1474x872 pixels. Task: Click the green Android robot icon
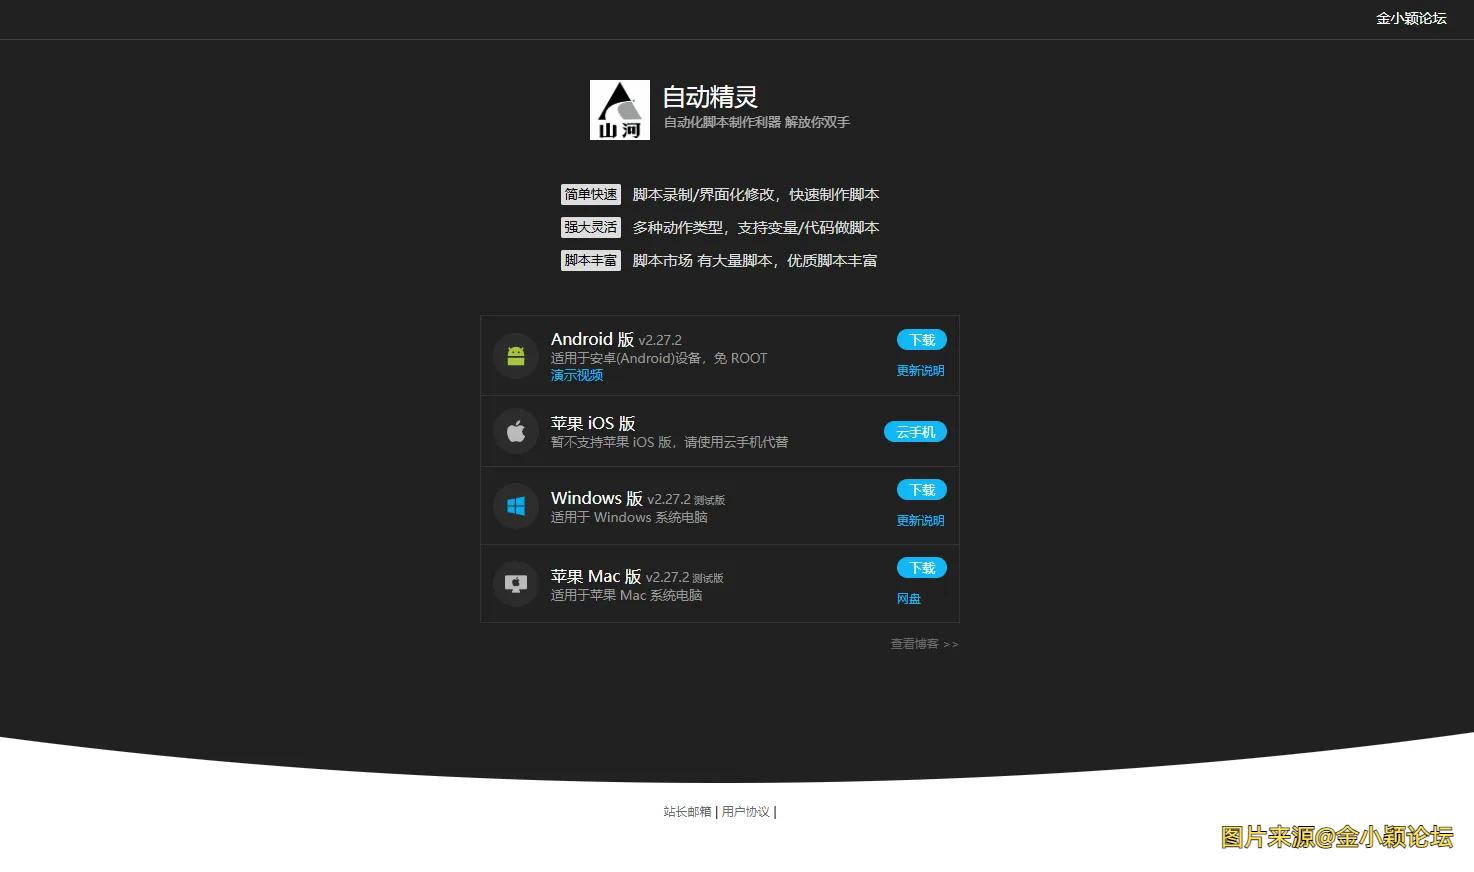(515, 355)
